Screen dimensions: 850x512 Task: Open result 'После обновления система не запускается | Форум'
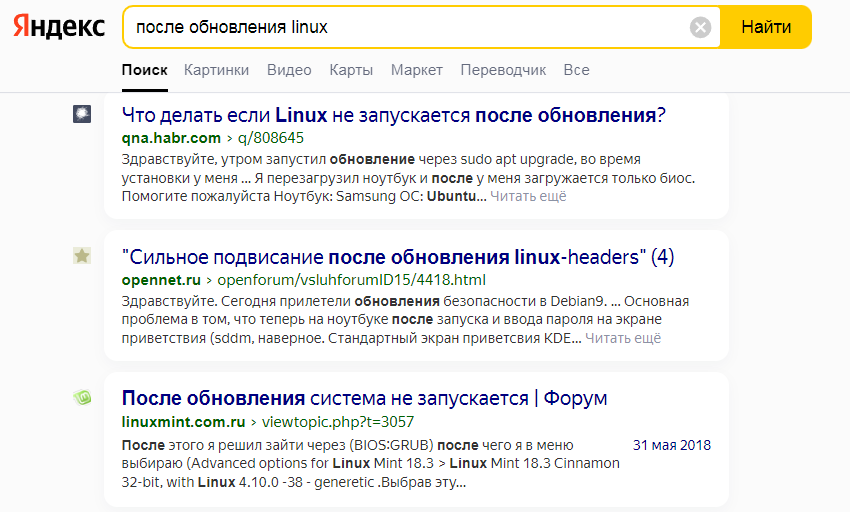(x=364, y=398)
